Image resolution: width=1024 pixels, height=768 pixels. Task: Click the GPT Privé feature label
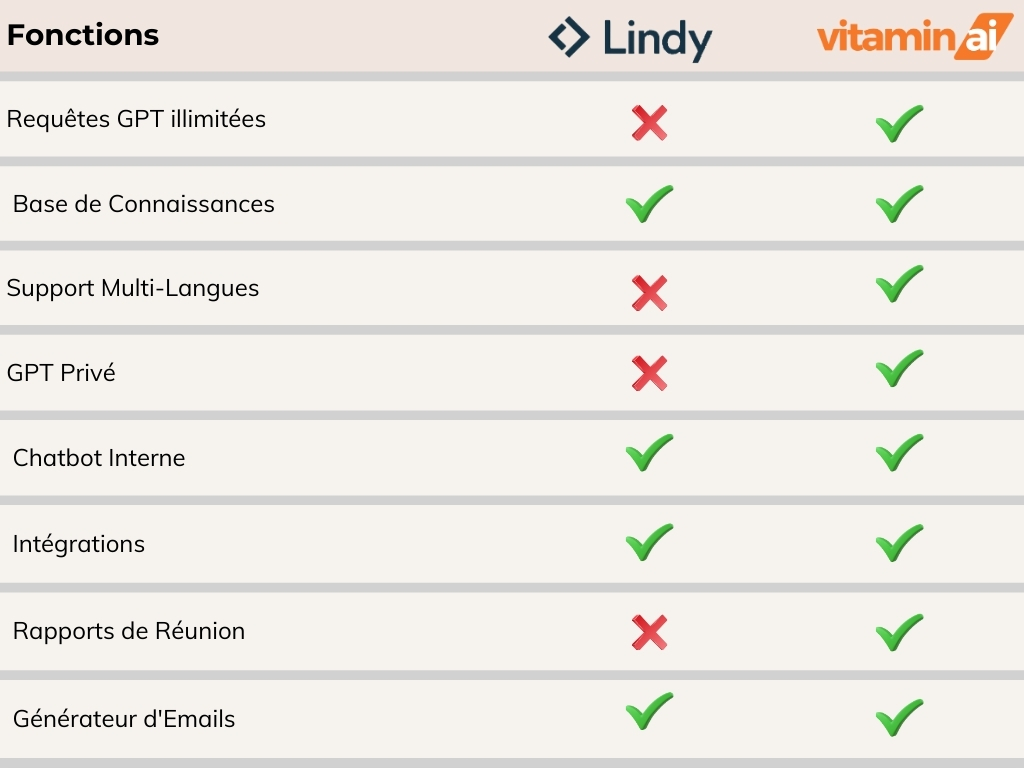tap(61, 372)
